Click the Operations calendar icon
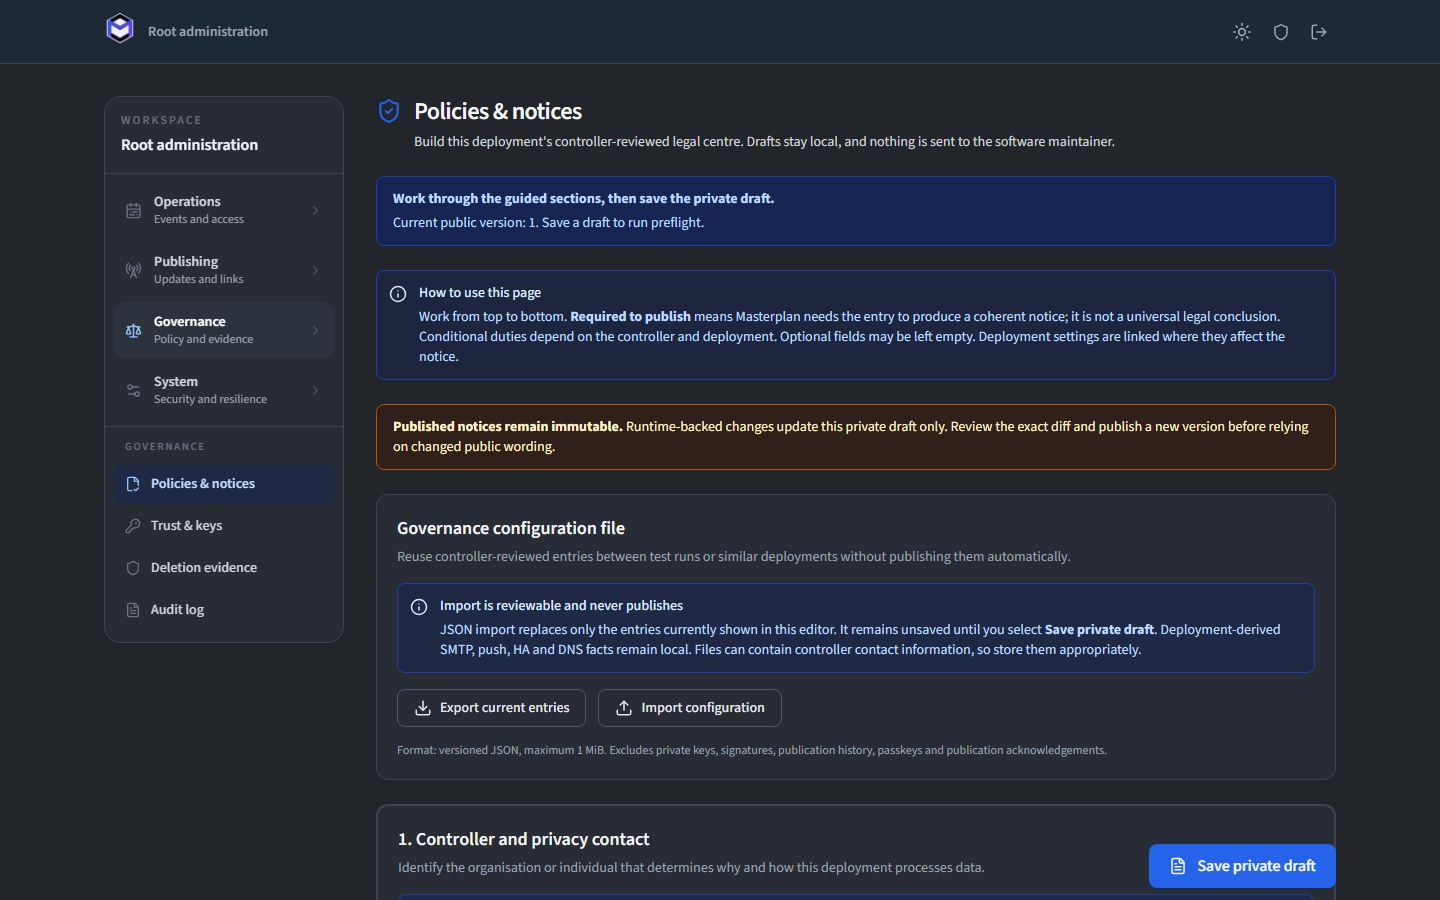 click(x=133, y=210)
